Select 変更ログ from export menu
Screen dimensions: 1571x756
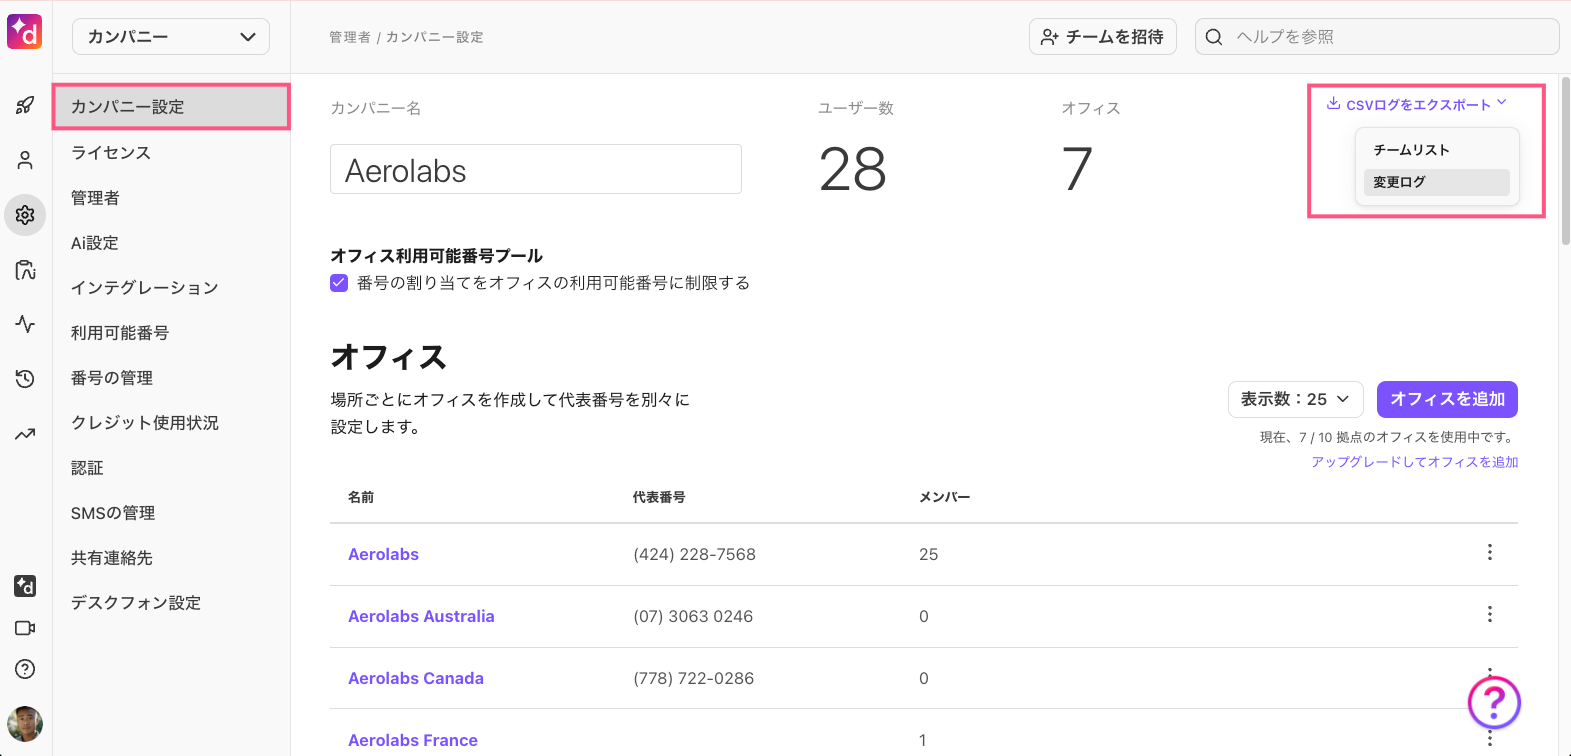1436,182
